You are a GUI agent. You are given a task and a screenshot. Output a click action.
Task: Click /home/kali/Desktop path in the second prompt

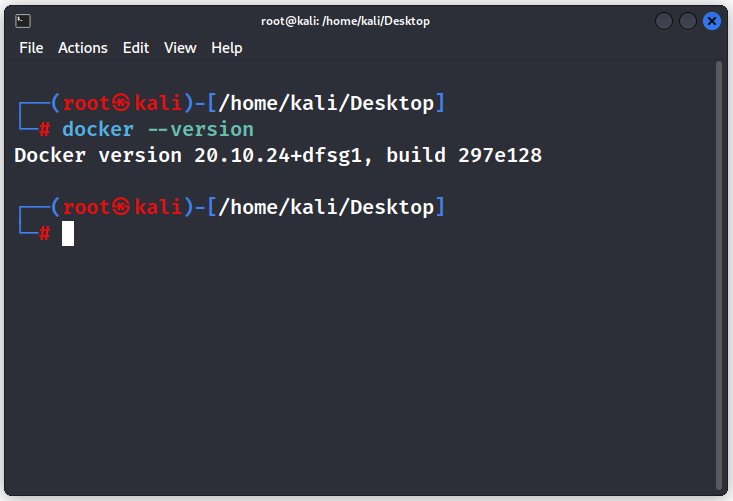point(326,207)
